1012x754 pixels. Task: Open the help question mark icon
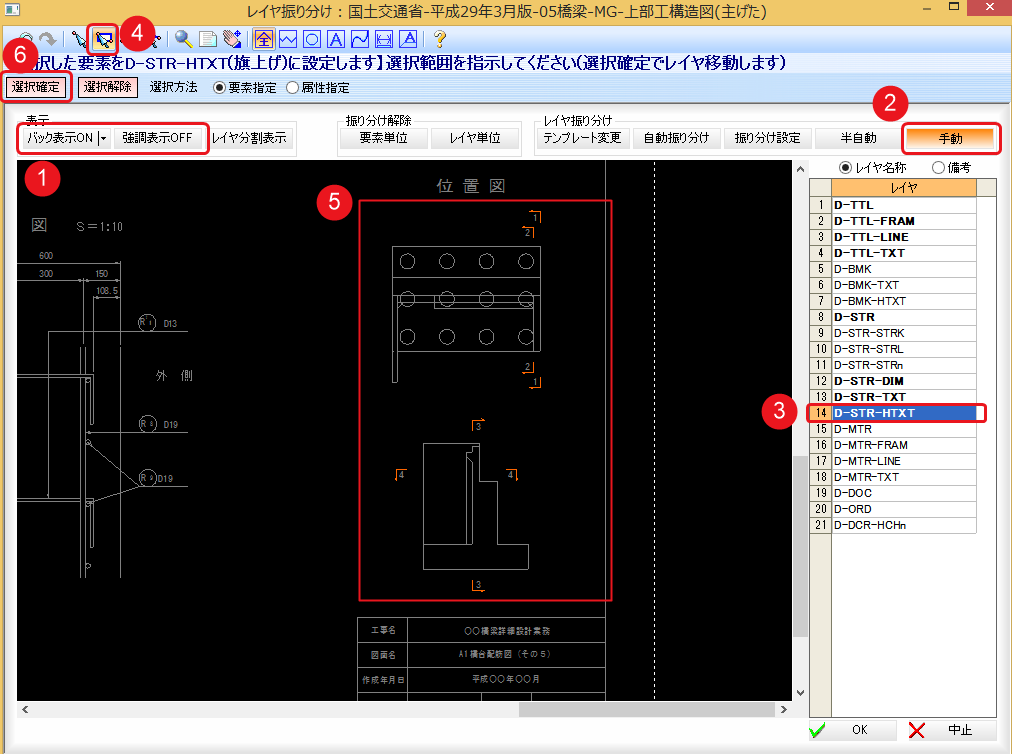tap(440, 39)
